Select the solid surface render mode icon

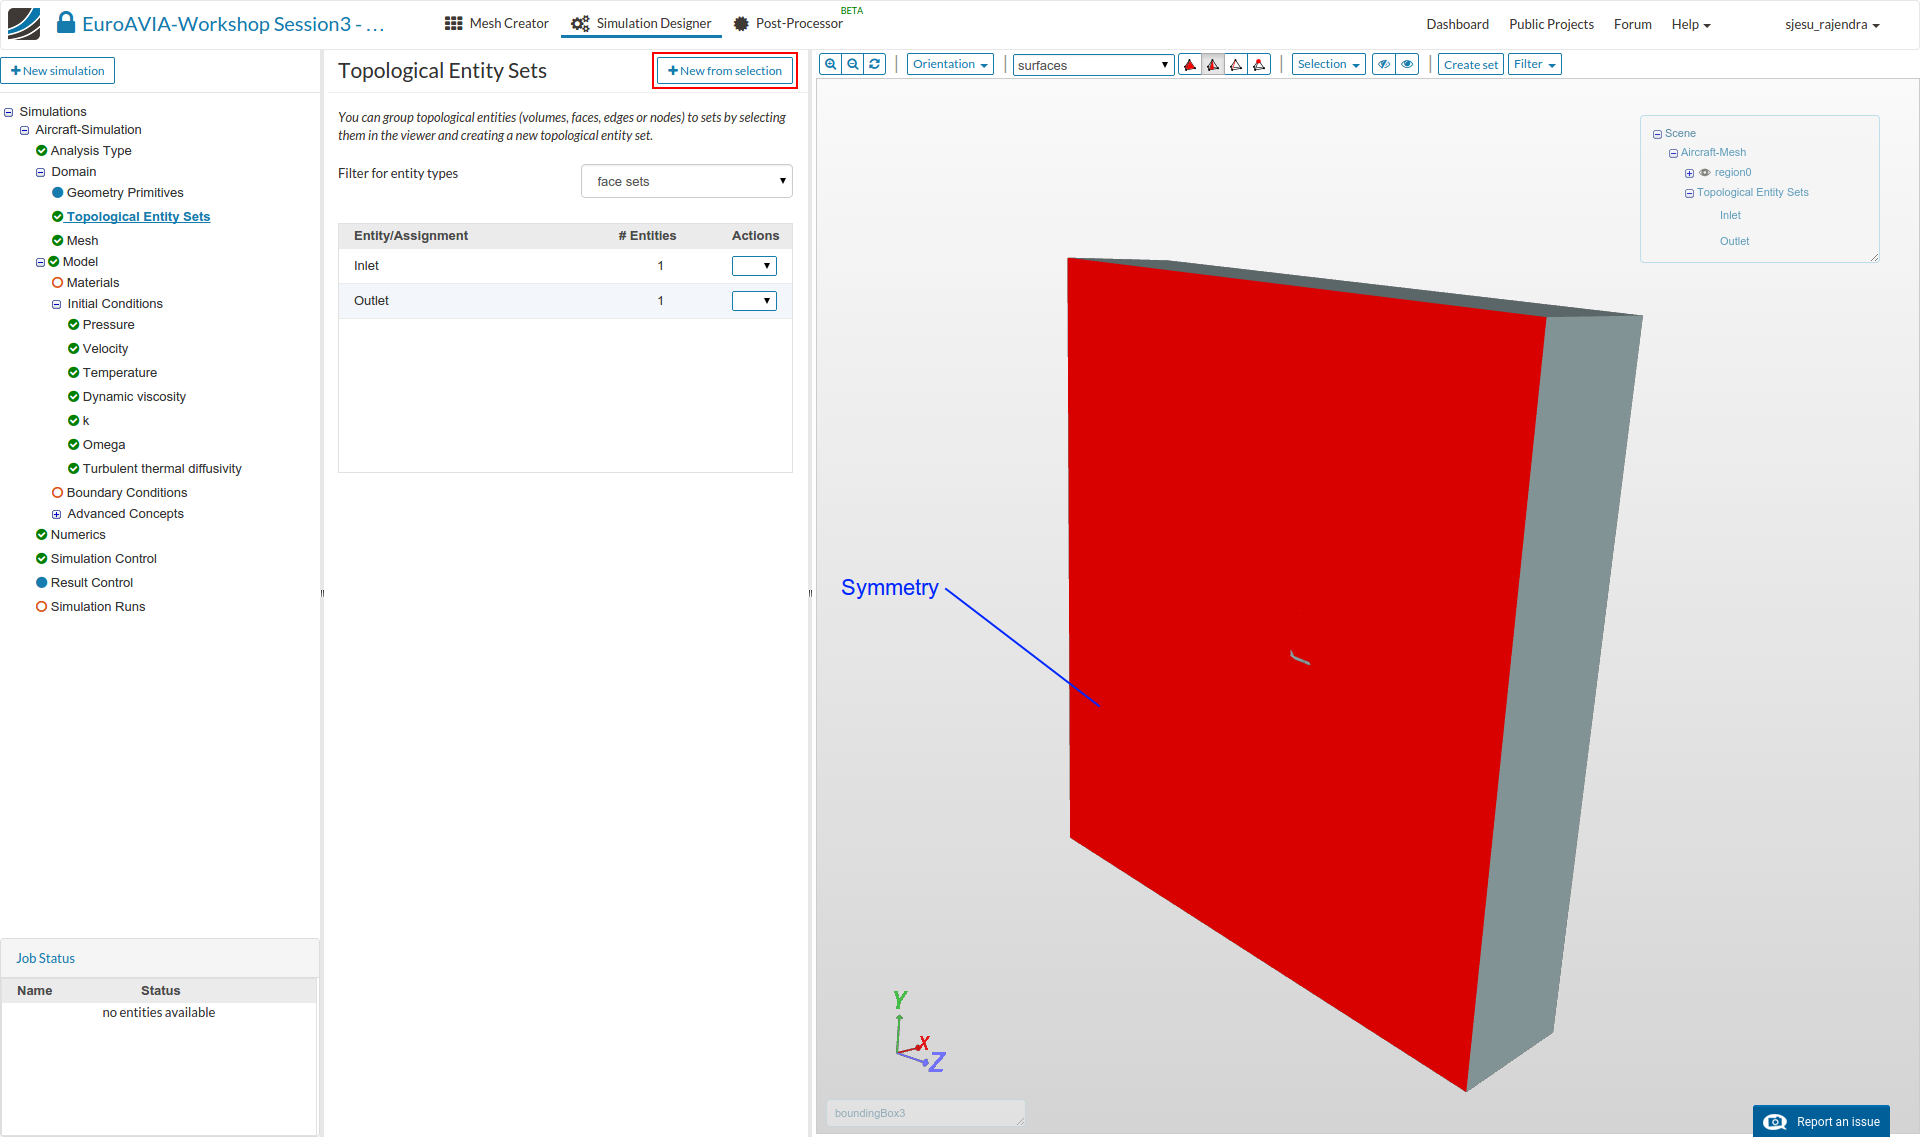pos(1190,65)
